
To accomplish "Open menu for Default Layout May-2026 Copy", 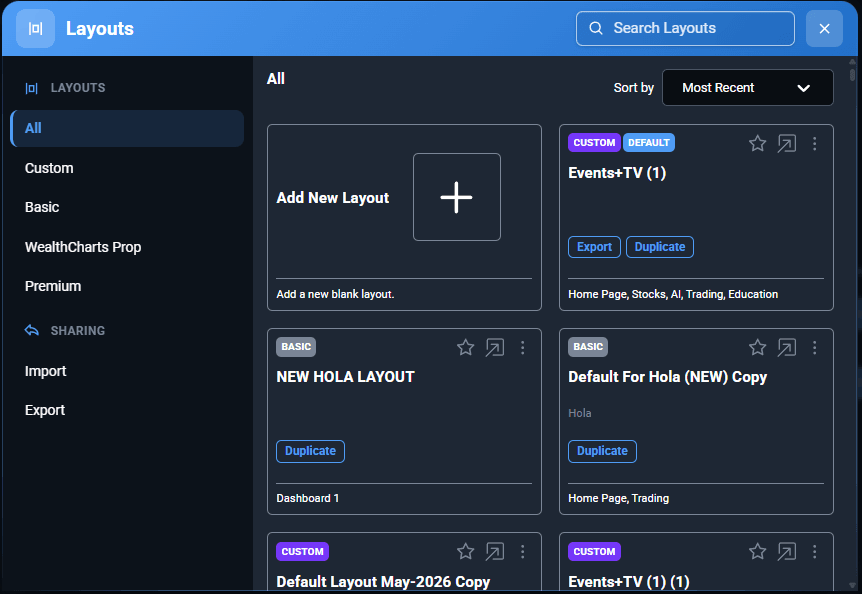I will tap(523, 551).
